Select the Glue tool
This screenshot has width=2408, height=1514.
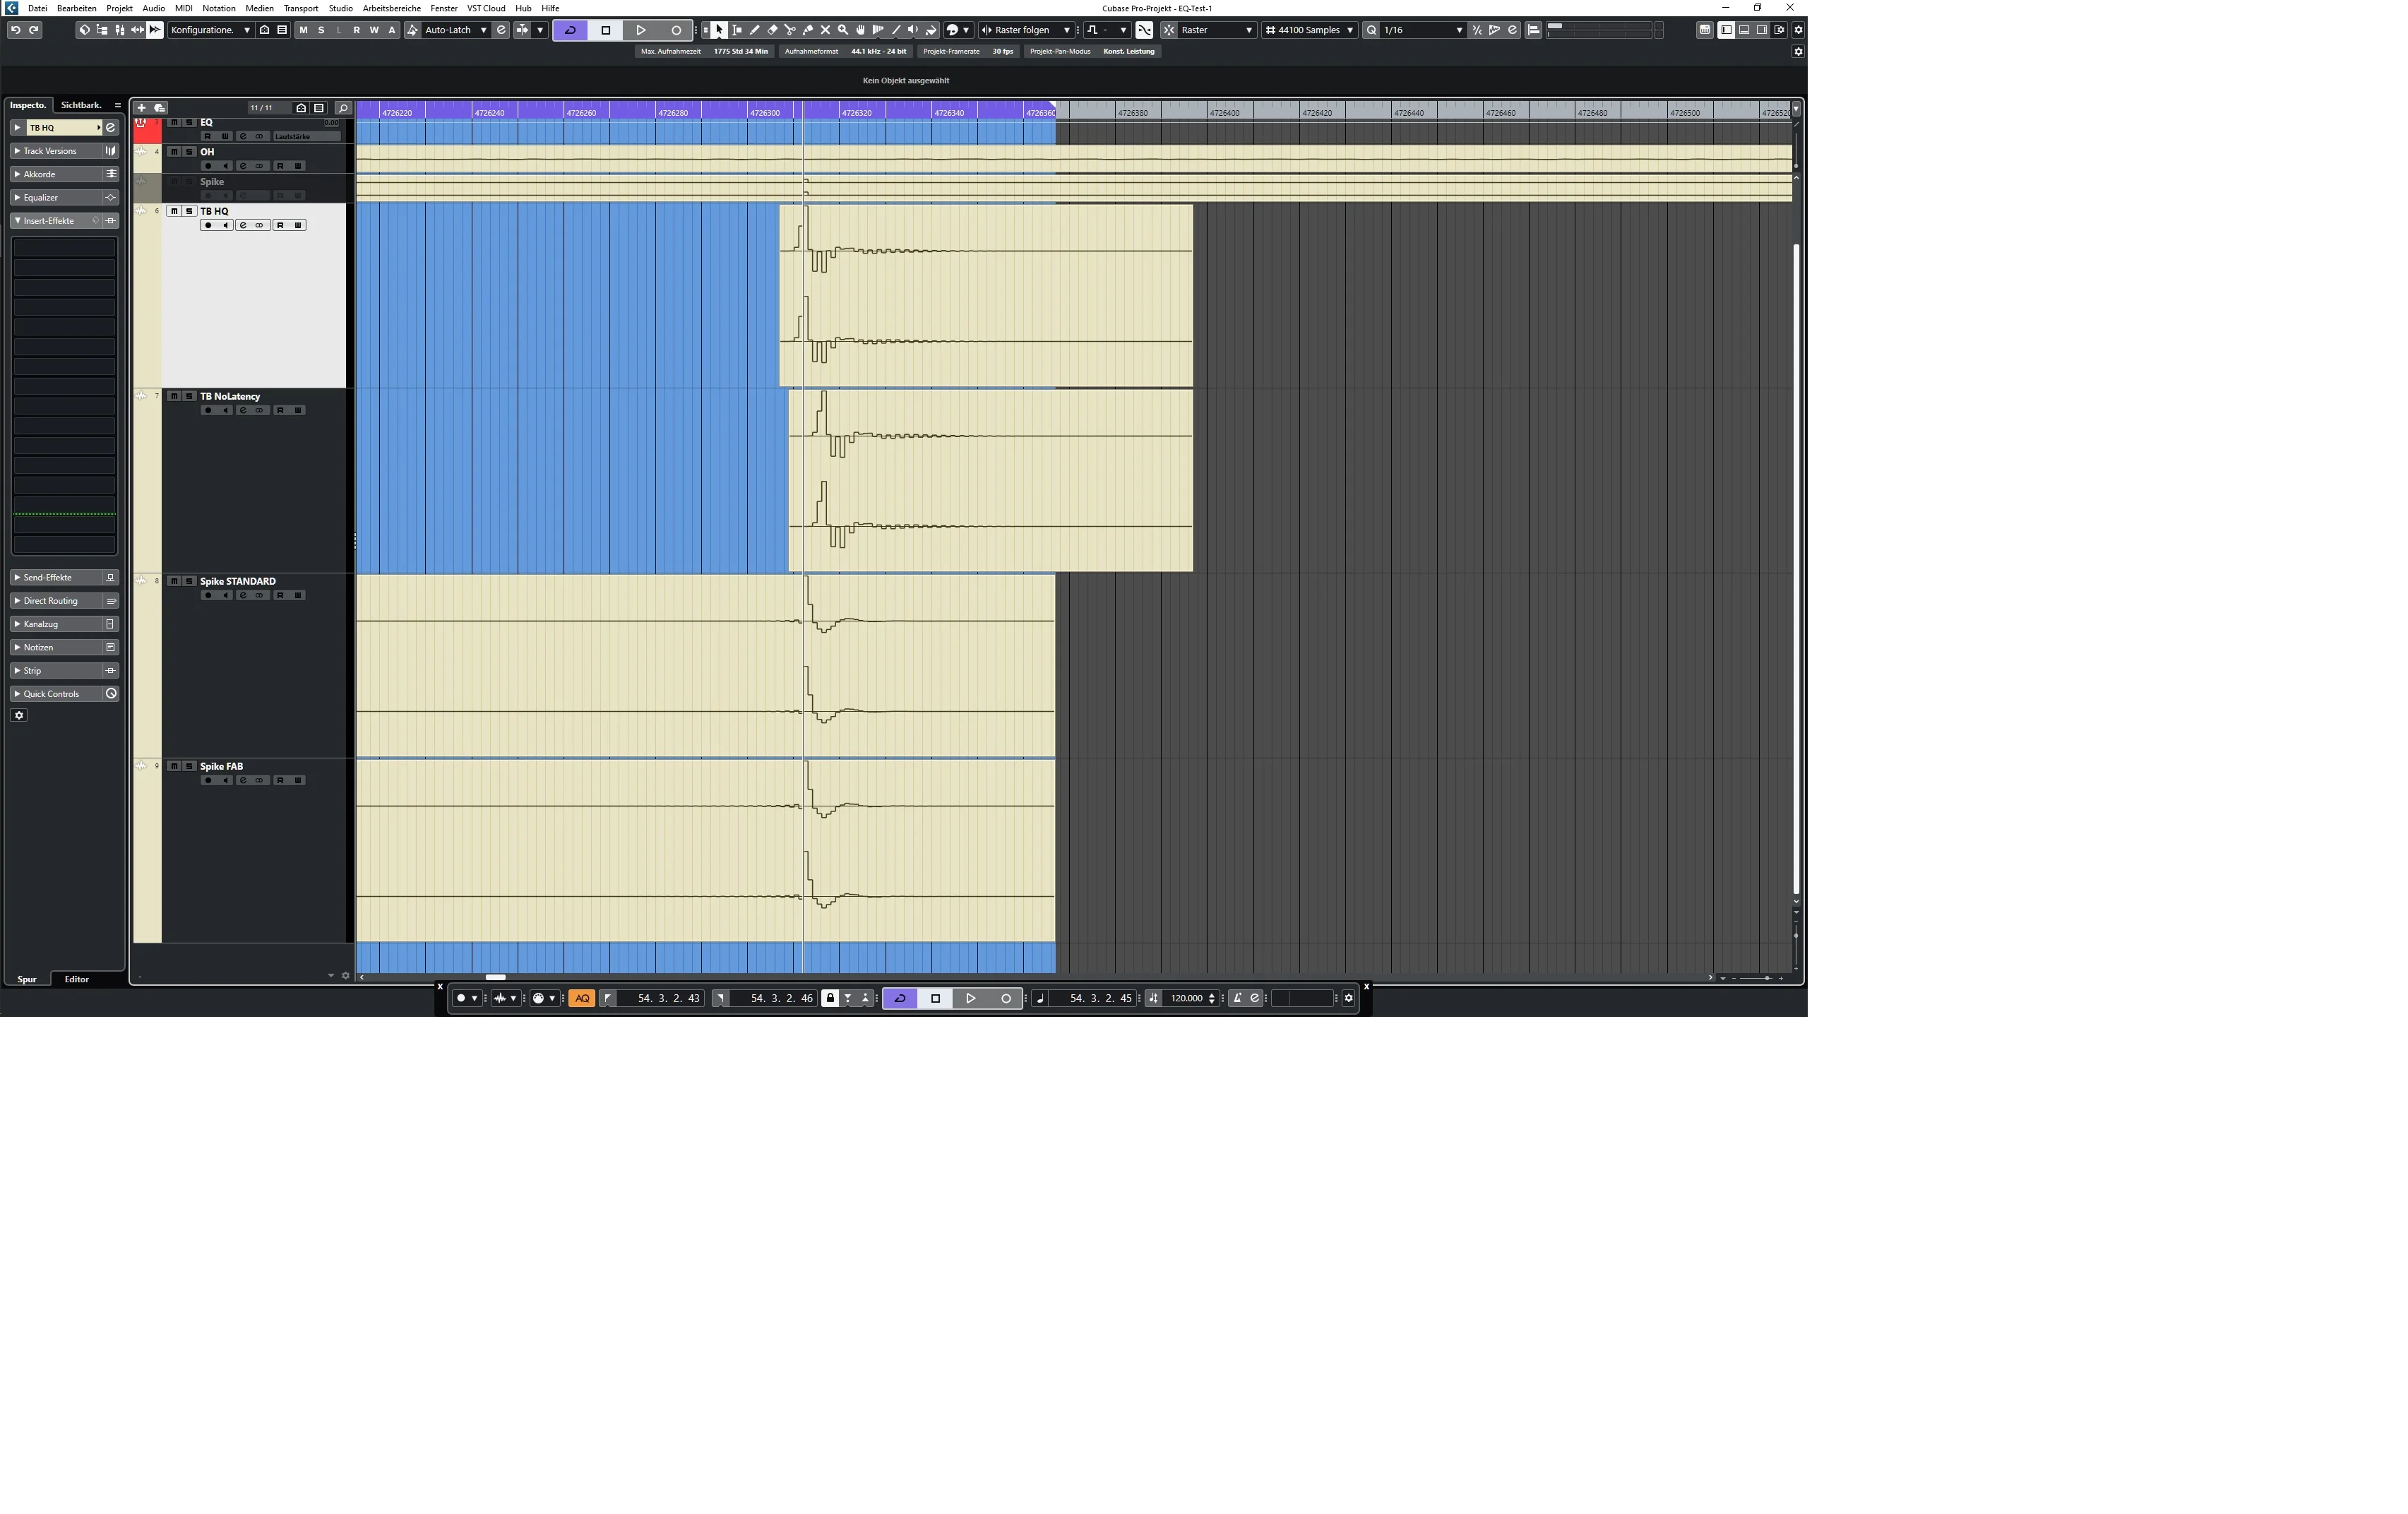tap(808, 30)
